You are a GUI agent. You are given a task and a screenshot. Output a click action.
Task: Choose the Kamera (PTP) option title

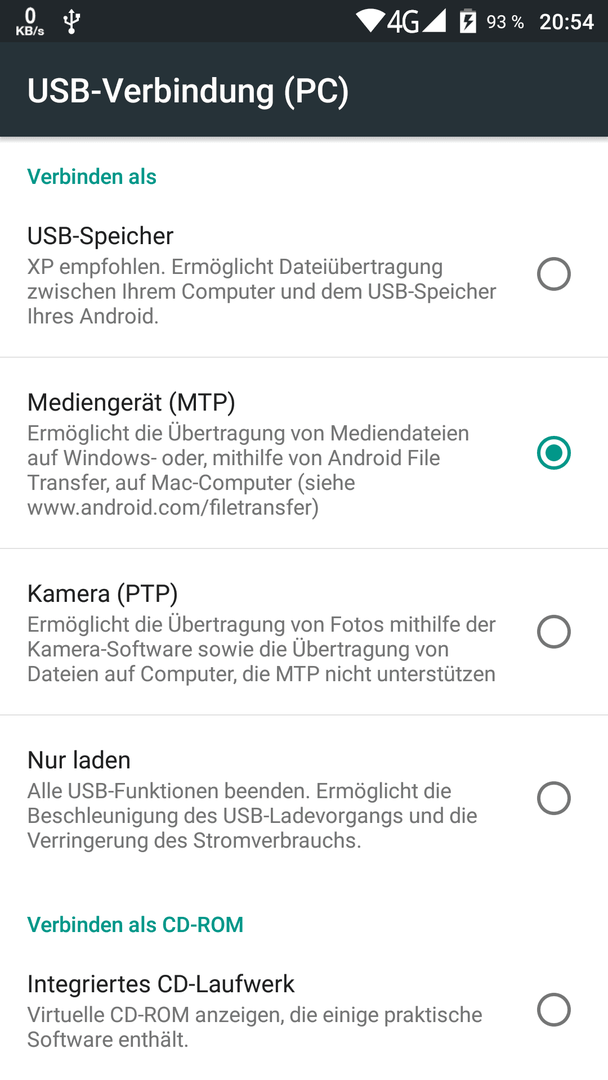point(103,593)
